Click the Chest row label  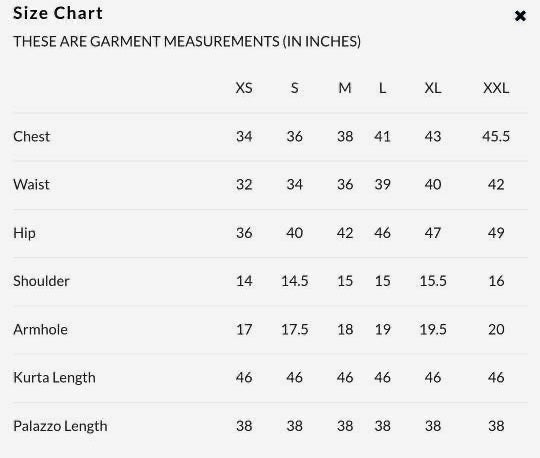31,136
